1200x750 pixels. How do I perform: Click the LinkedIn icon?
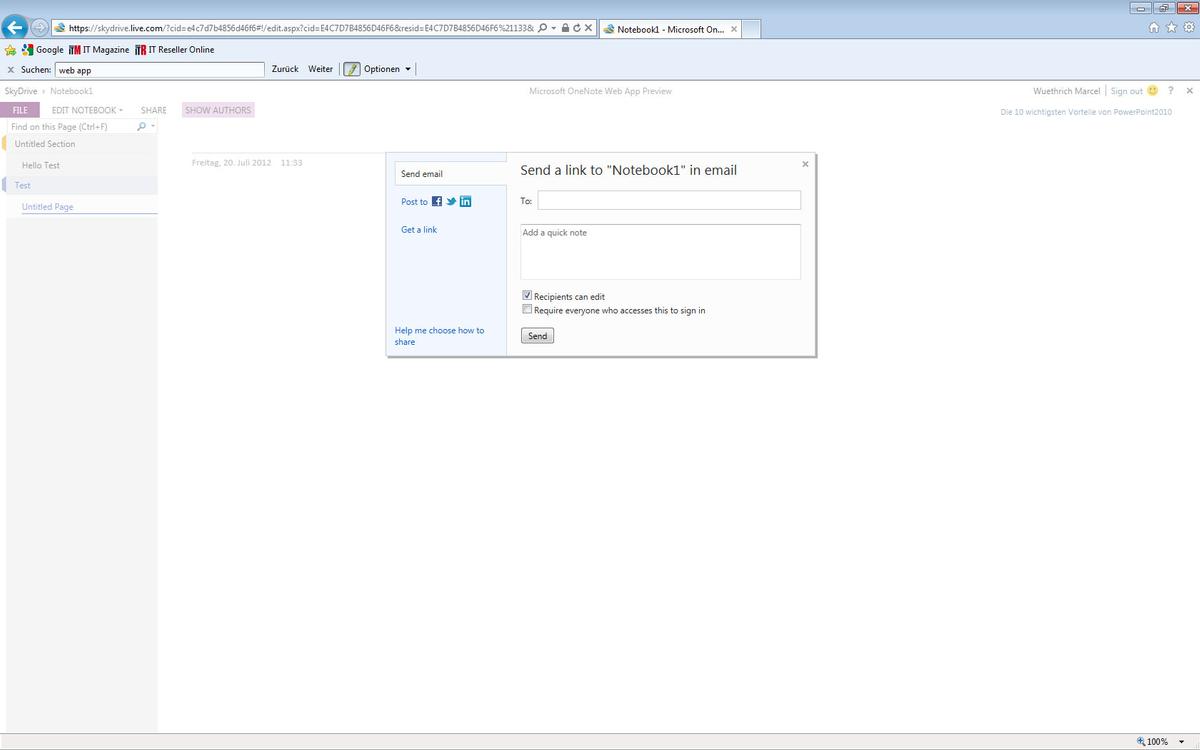coord(466,201)
